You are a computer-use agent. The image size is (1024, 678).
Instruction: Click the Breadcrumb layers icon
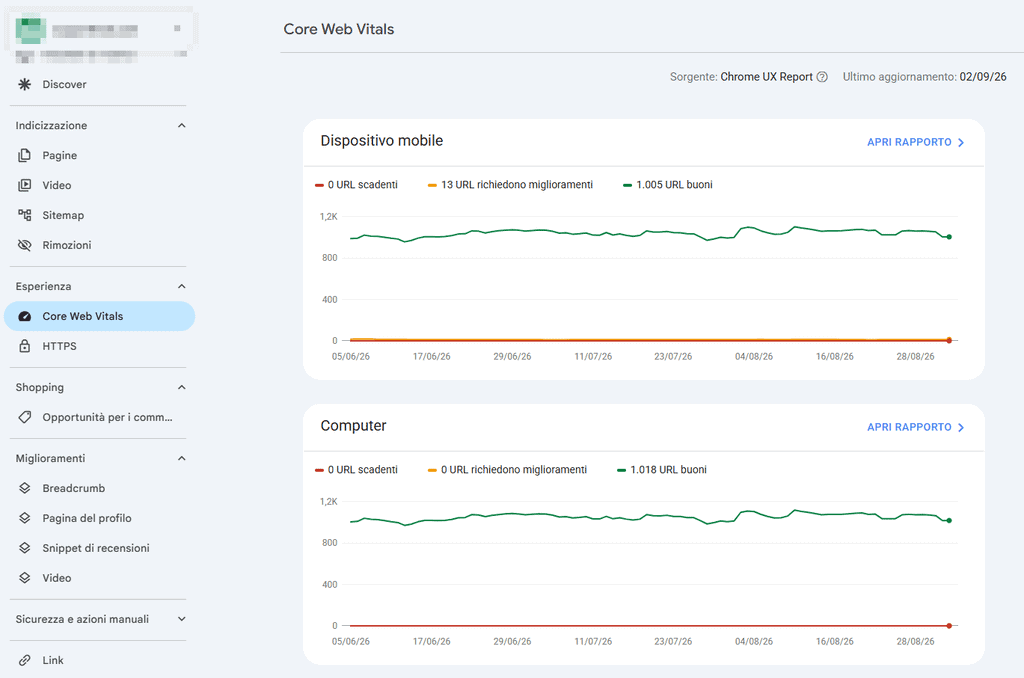pyautogui.click(x=25, y=488)
